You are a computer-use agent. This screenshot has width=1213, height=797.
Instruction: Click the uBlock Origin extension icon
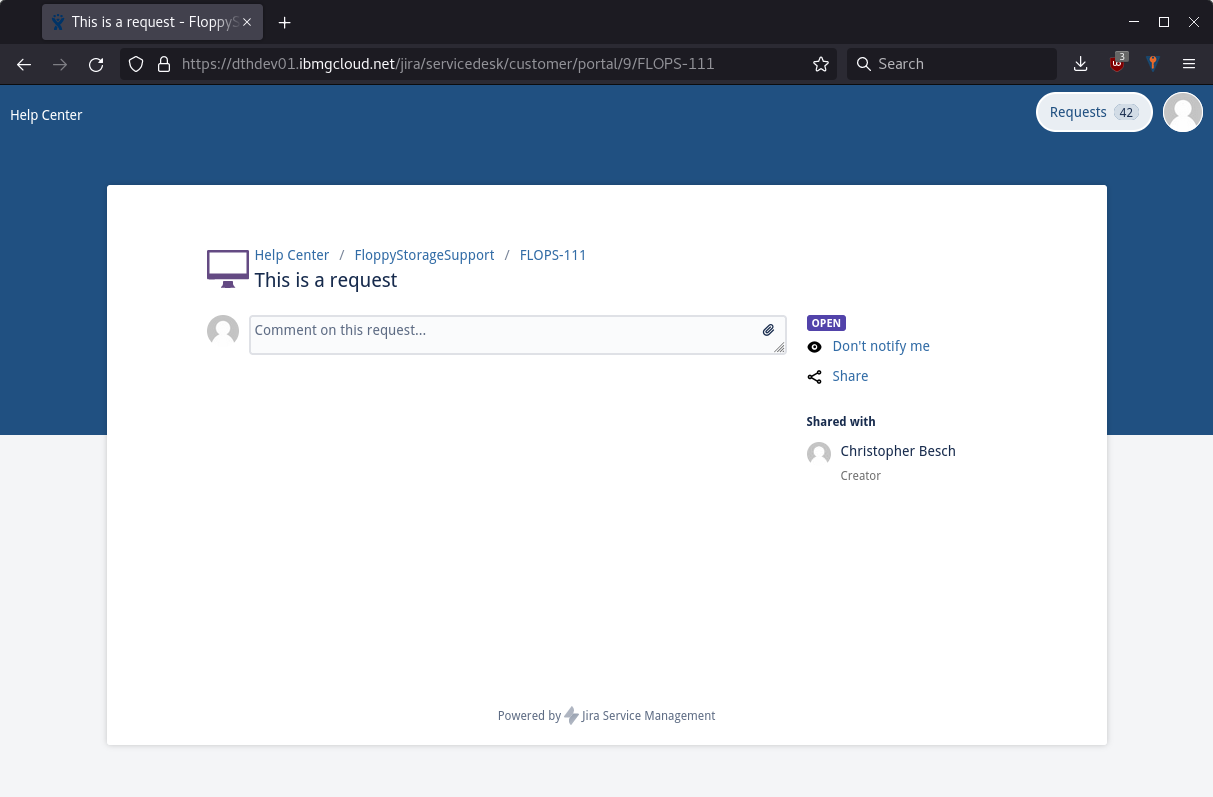[1117, 64]
